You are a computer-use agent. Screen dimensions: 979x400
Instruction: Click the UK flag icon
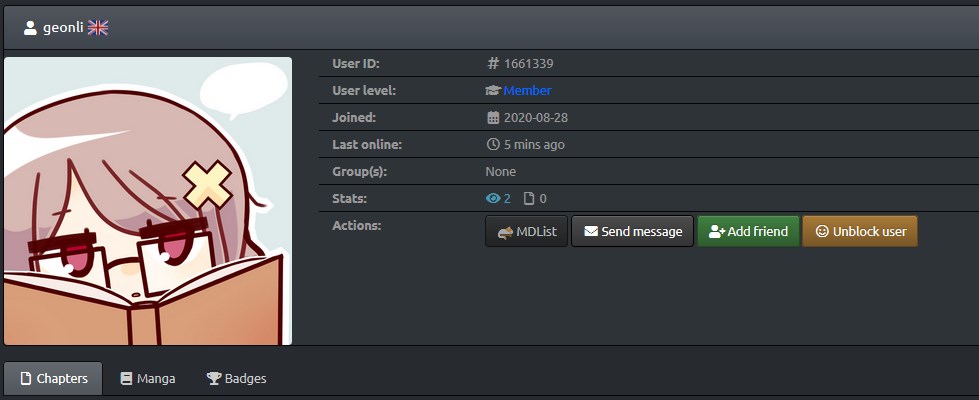(x=98, y=28)
